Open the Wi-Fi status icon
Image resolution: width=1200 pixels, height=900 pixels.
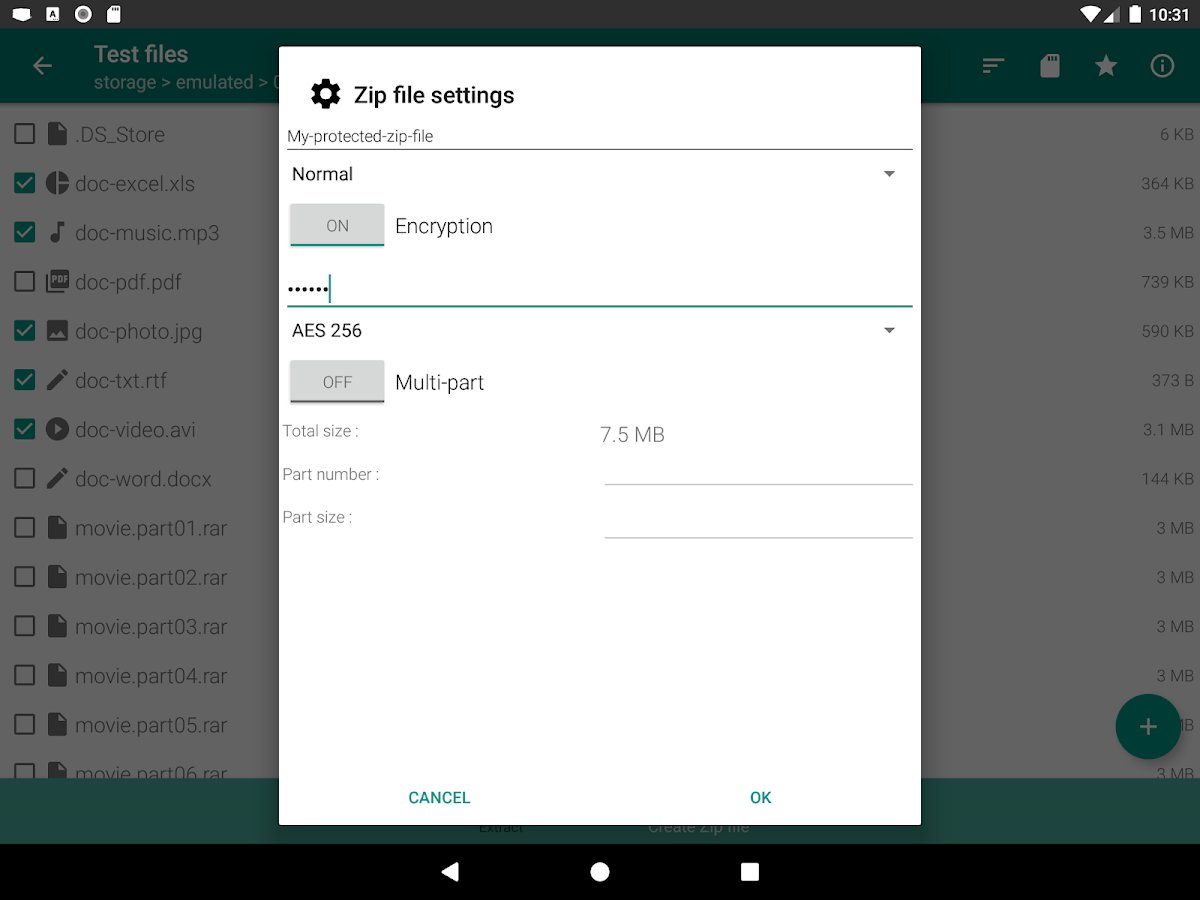[1092, 14]
